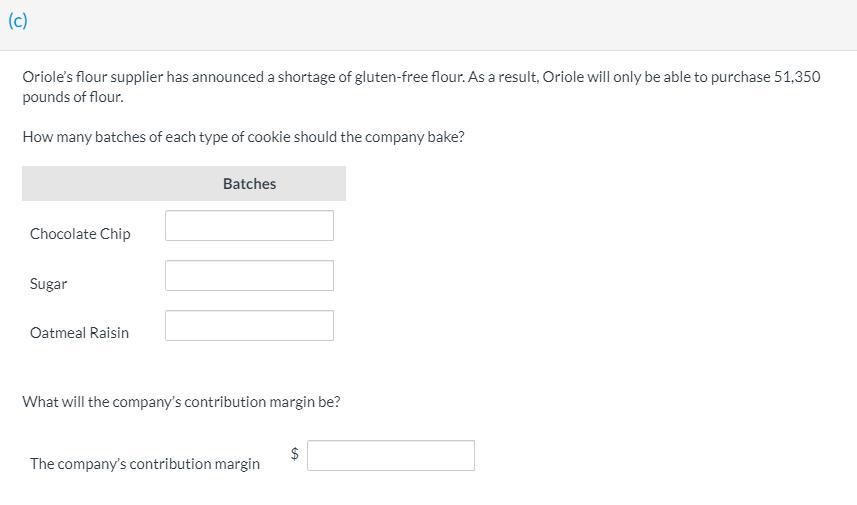The height and width of the screenshot is (505, 857).
Task: Click the dollar sign beside margin field
Action: click(x=295, y=453)
